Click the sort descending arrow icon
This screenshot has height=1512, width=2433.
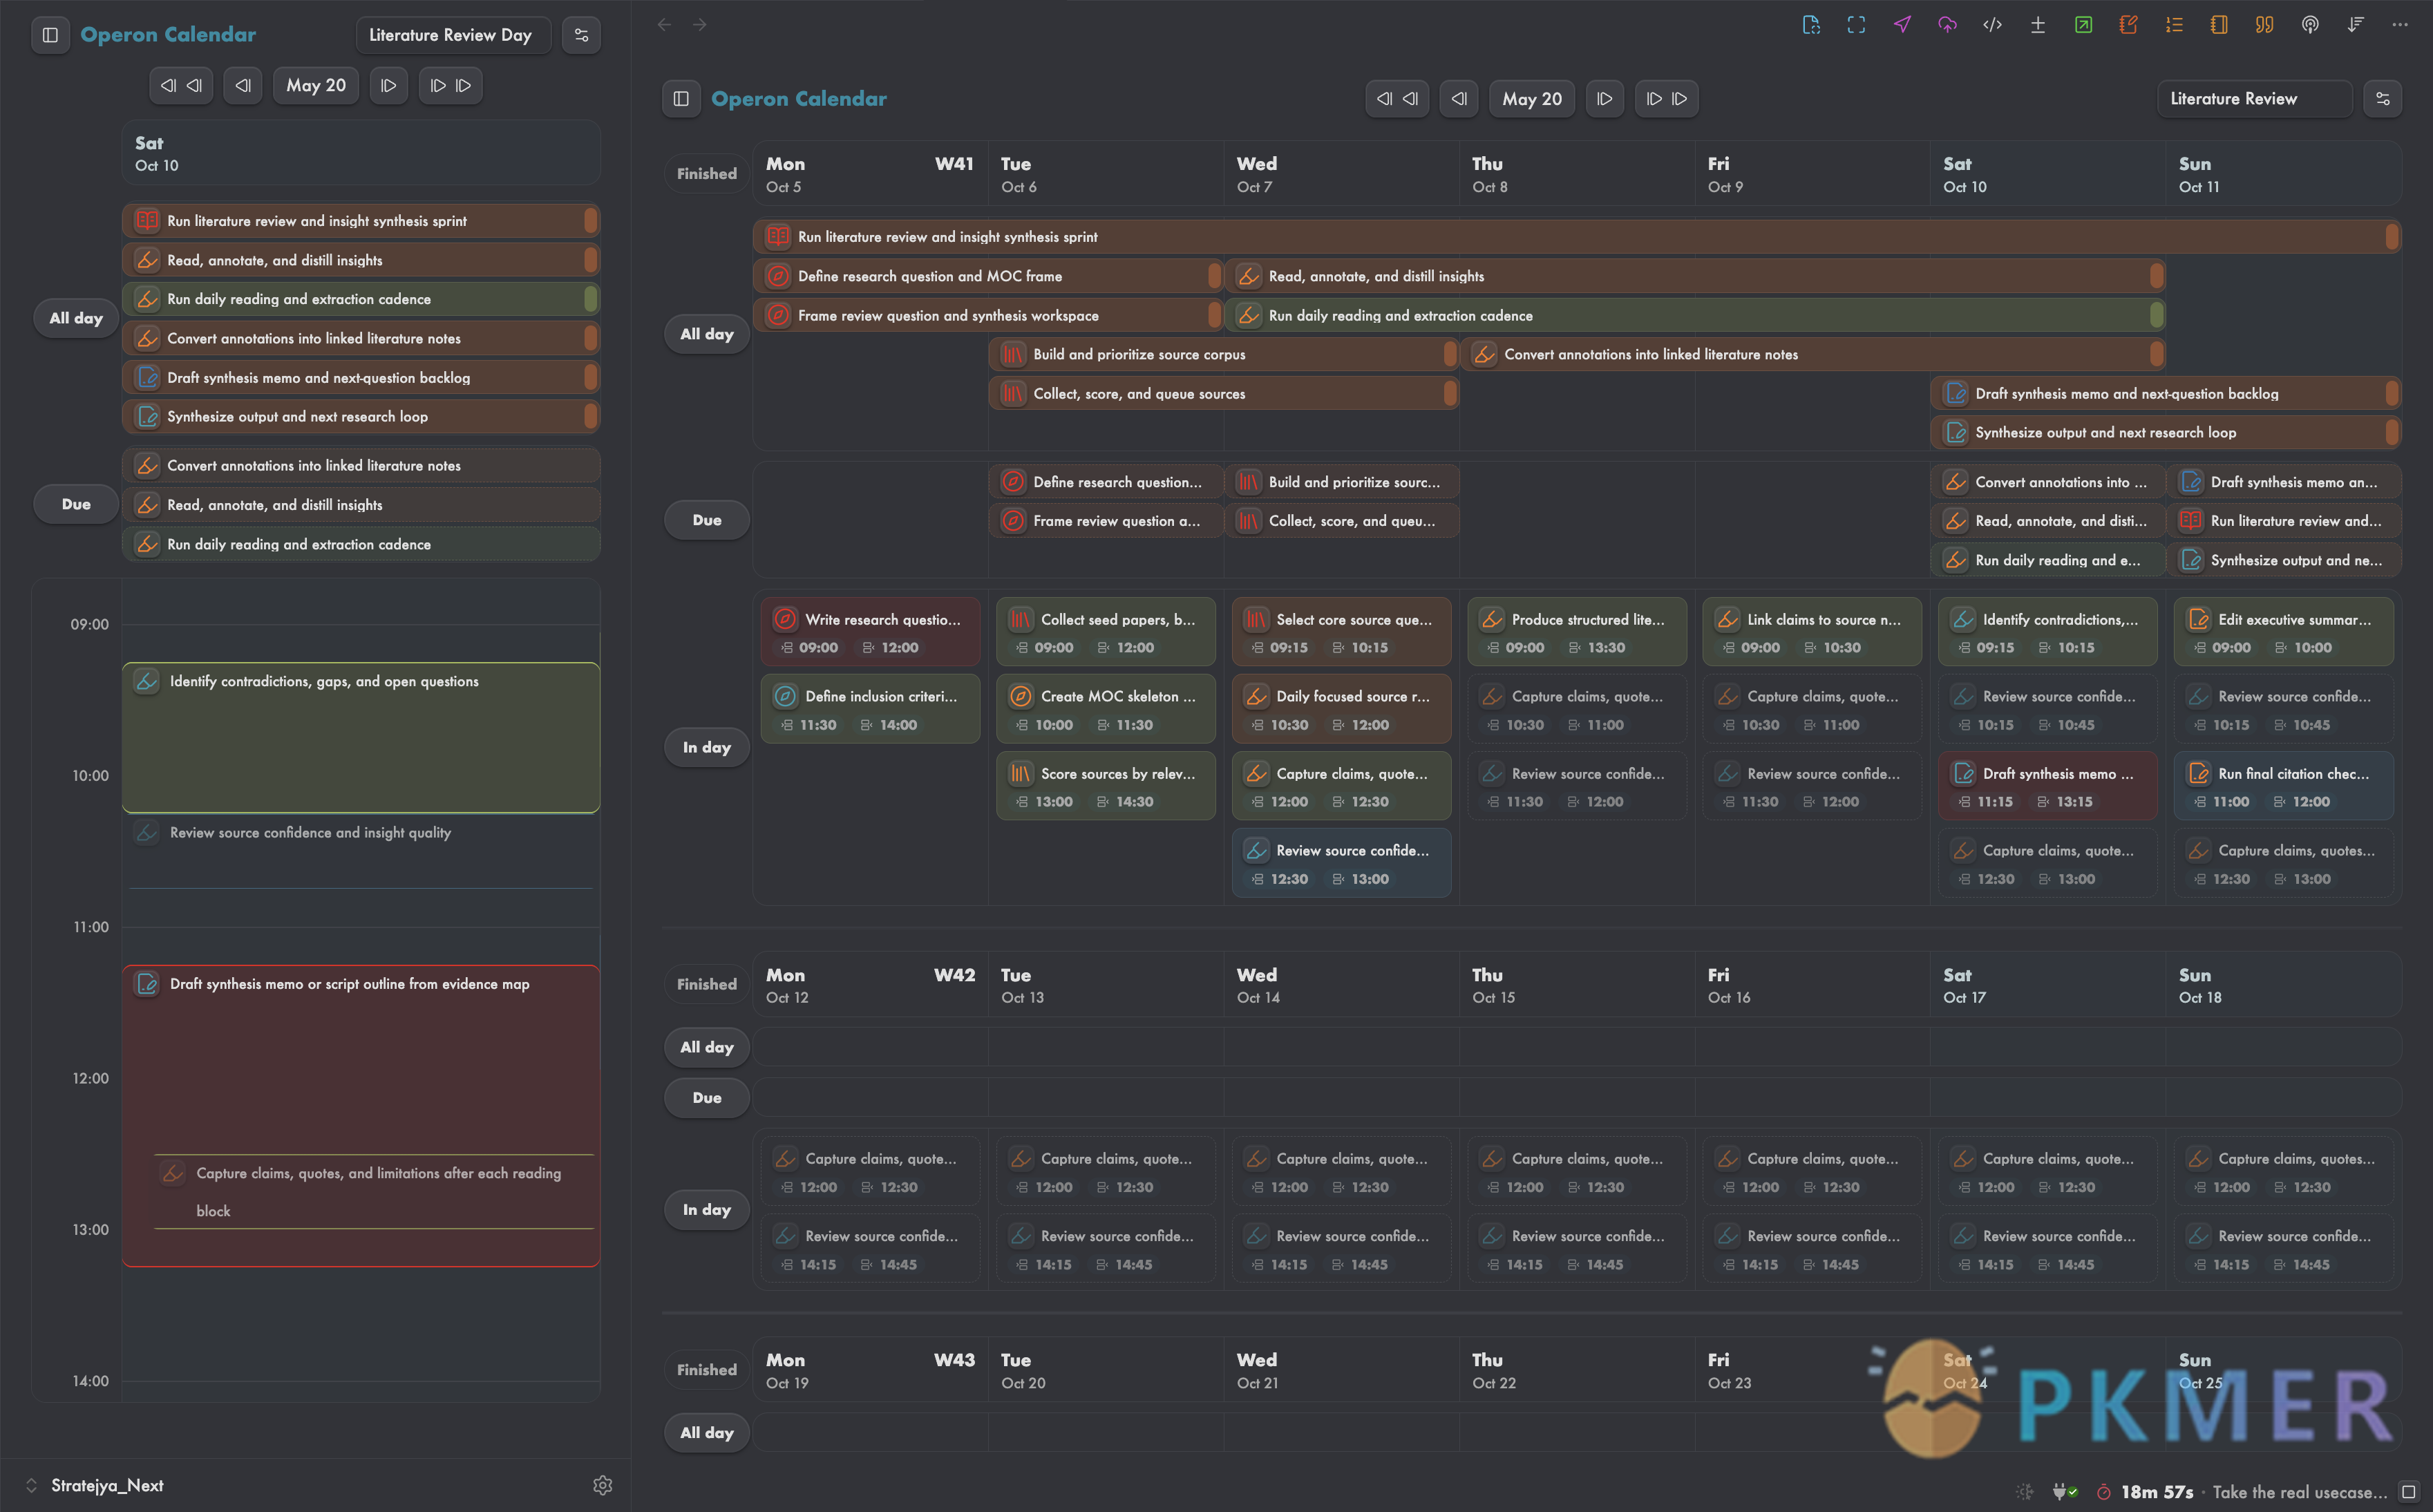2355,25
